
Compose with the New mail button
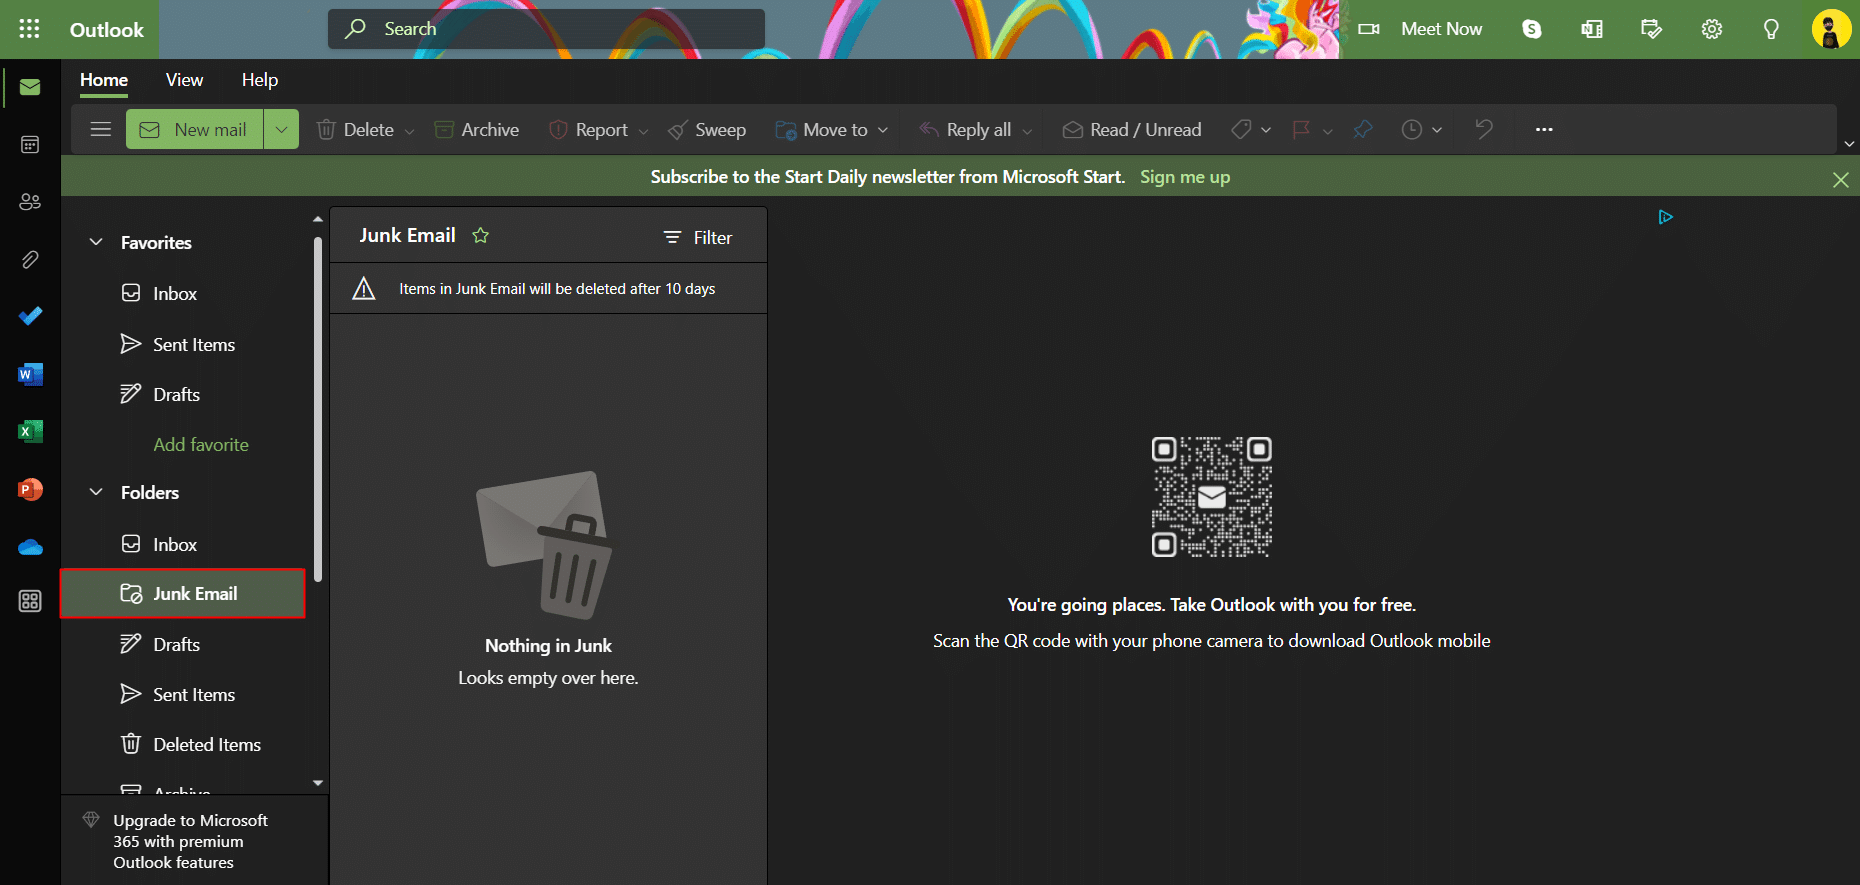pos(195,129)
